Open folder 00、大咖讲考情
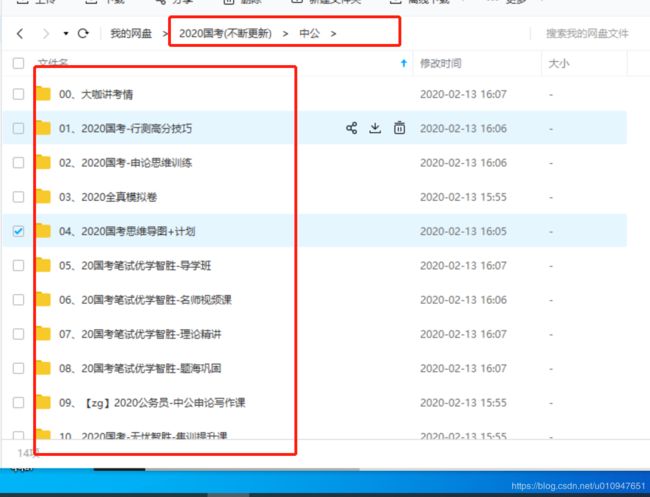 click(96, 95)
